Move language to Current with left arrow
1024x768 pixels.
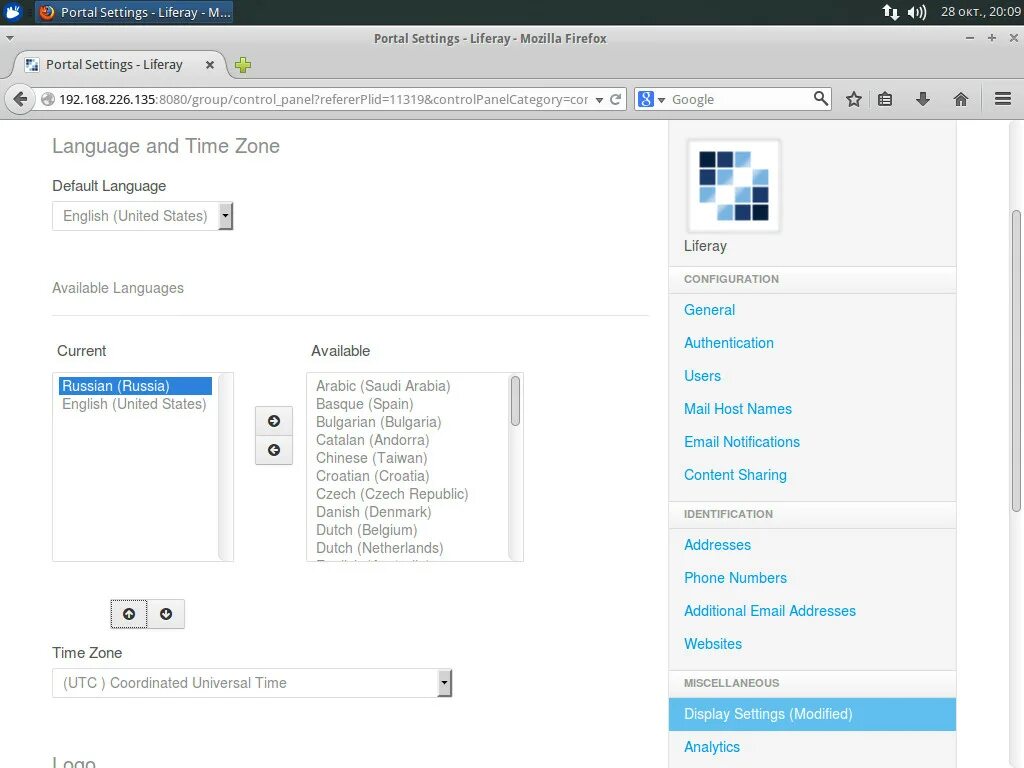tap(274, 450)
